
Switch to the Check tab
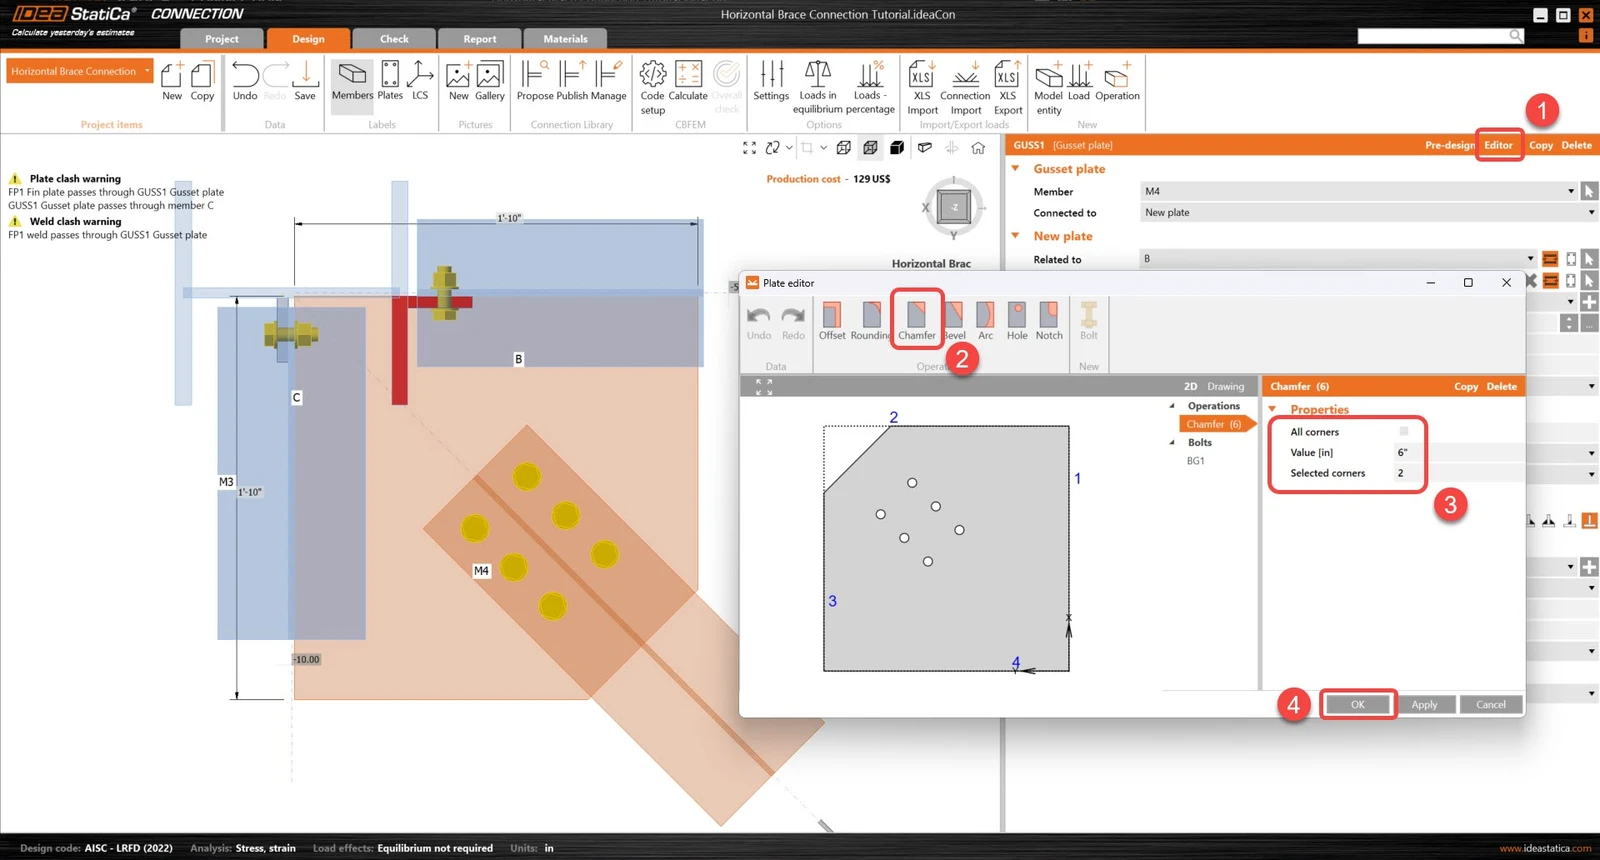pos(394,39)
